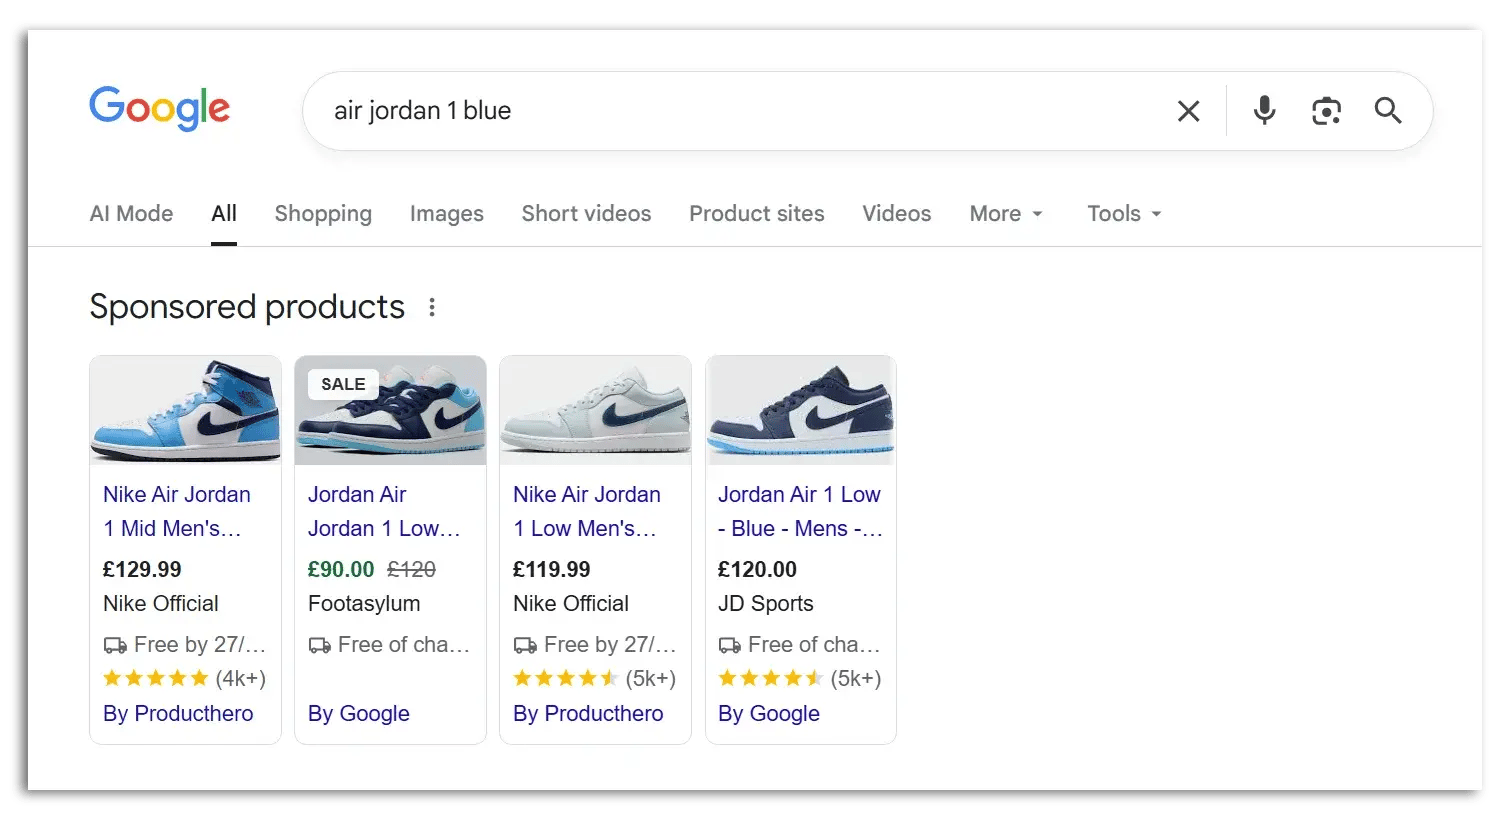Open the Tools dropdown

[1122, 213]
